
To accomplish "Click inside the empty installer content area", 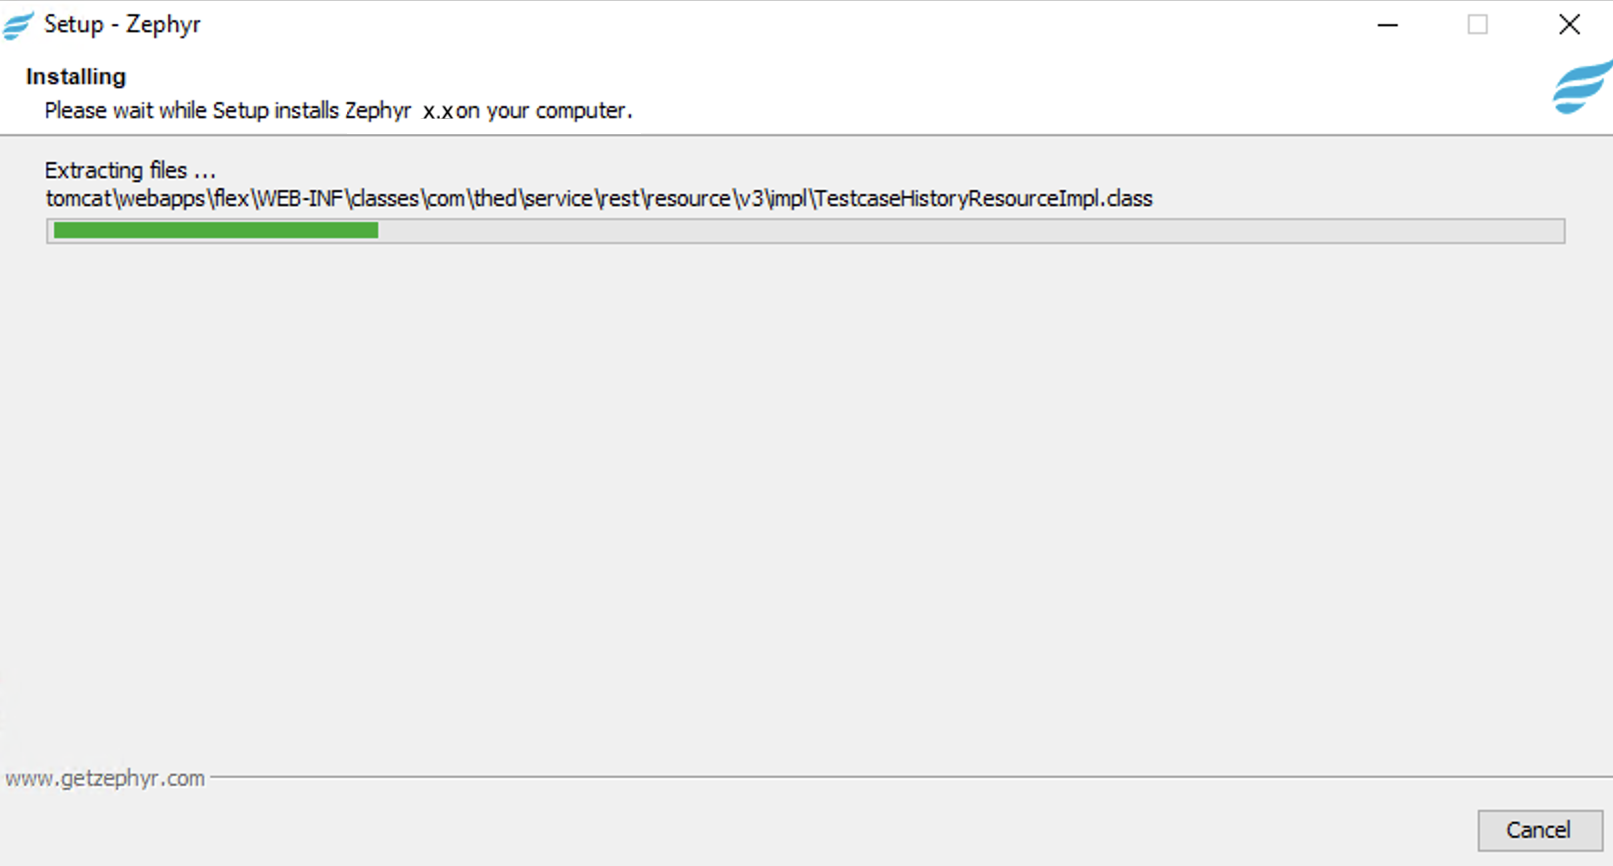I will point(800,480).
